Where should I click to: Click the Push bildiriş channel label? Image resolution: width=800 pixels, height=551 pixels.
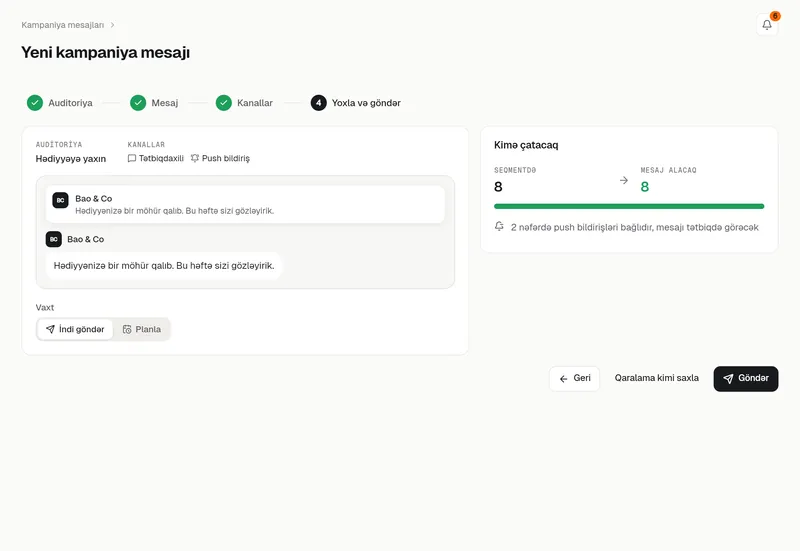pos(226,158)
